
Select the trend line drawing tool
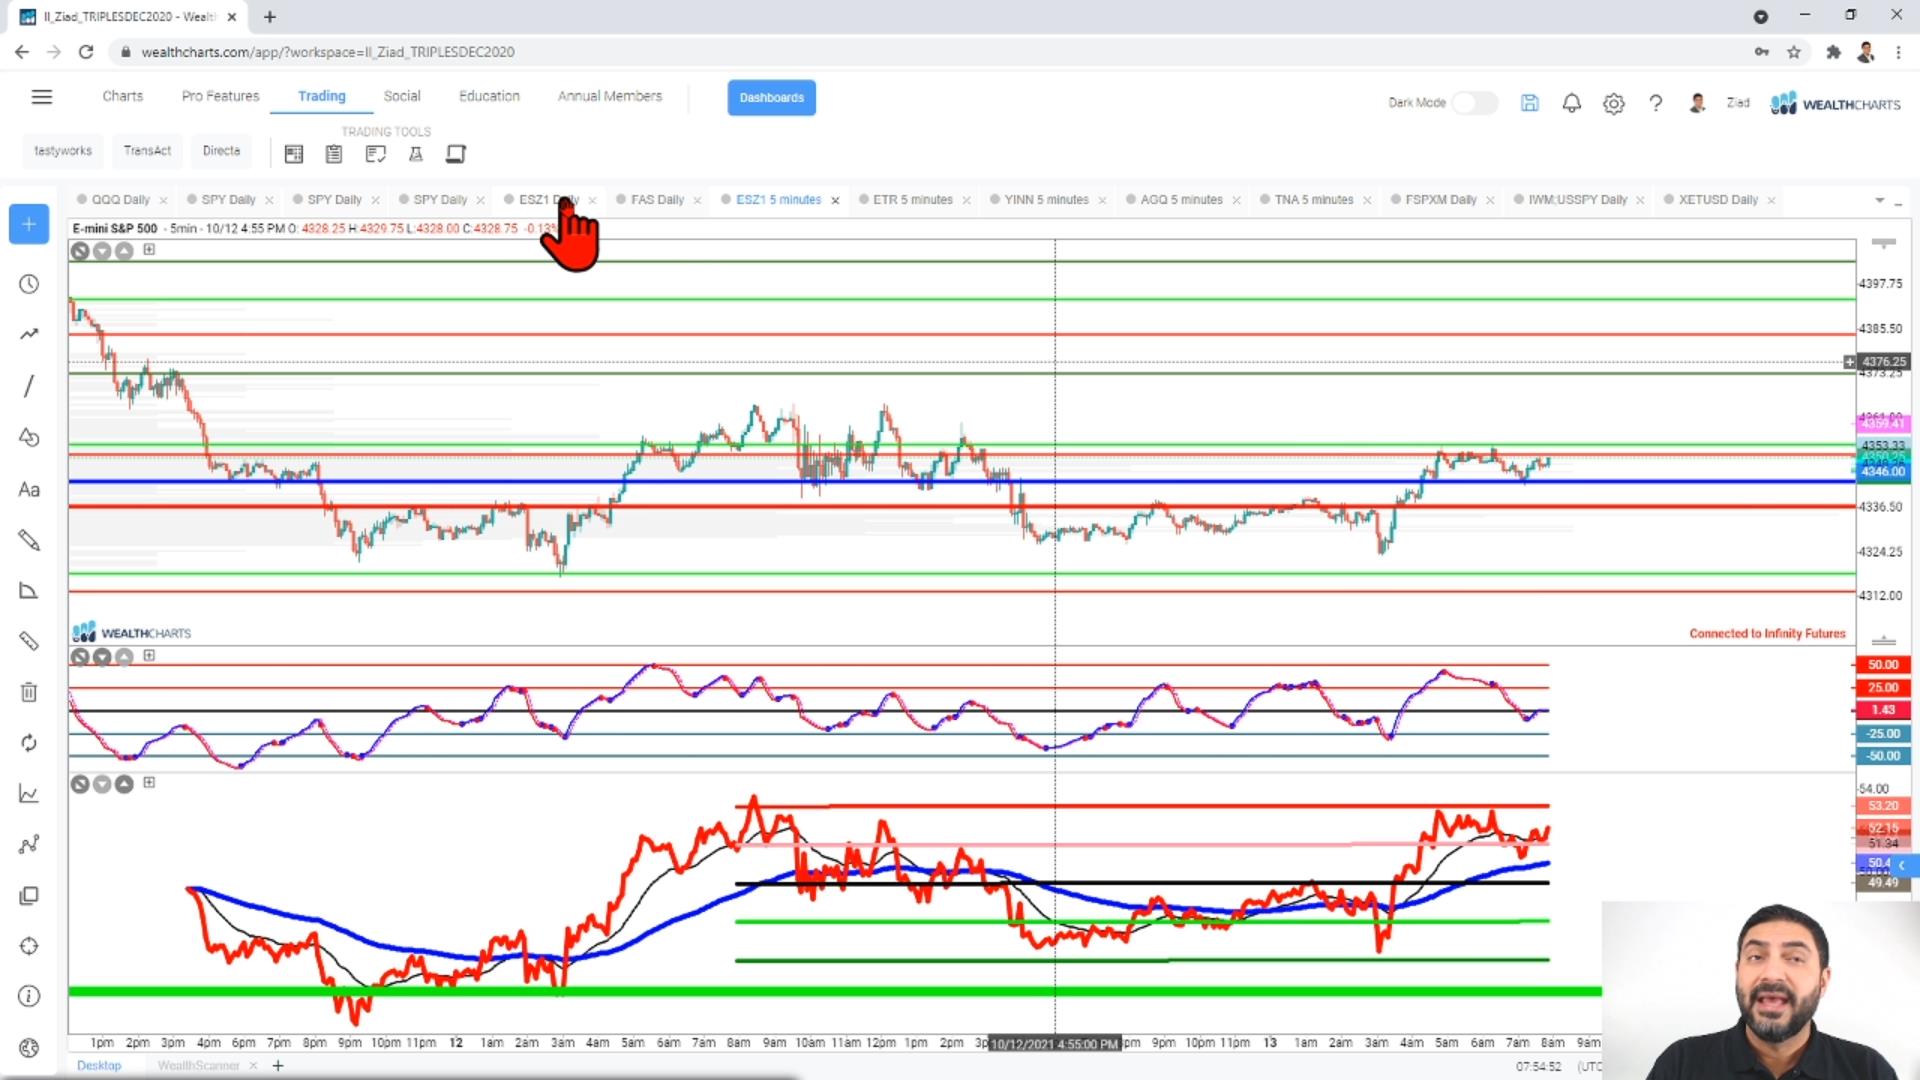pos(29,334)
